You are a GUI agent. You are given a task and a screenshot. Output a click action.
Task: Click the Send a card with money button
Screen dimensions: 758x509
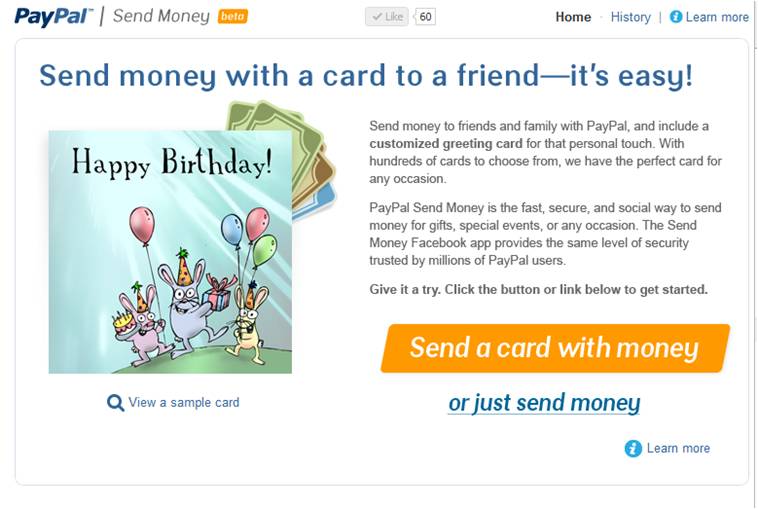pyautogui.click(x=555, y=348)
